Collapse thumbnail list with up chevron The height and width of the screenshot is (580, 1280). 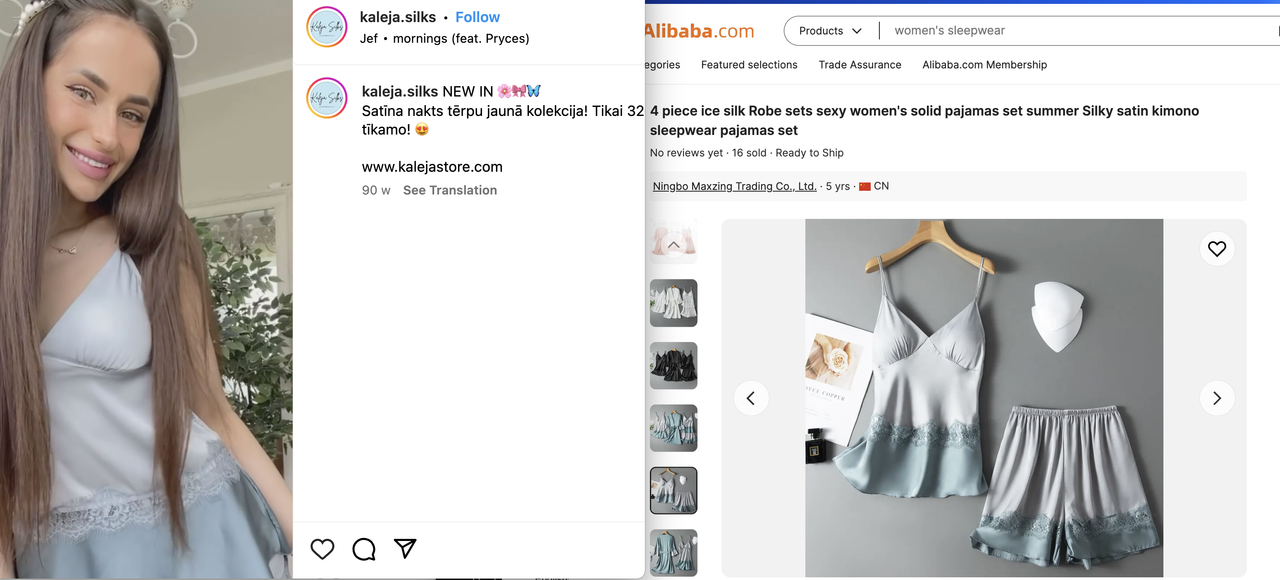coord(674,245)
